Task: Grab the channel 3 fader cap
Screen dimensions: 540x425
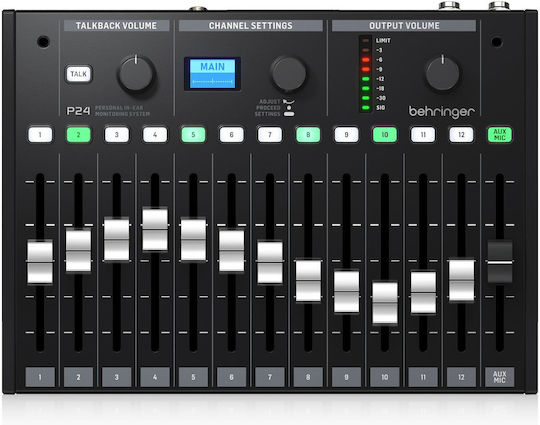Action: coord(117,239)
